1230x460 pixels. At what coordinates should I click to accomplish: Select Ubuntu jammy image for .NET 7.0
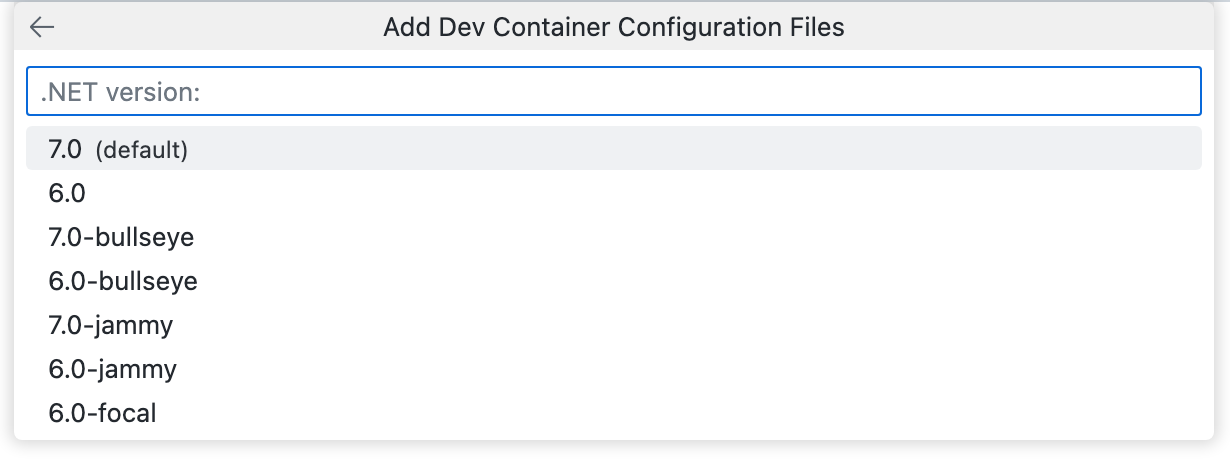[x=110, y=325]
